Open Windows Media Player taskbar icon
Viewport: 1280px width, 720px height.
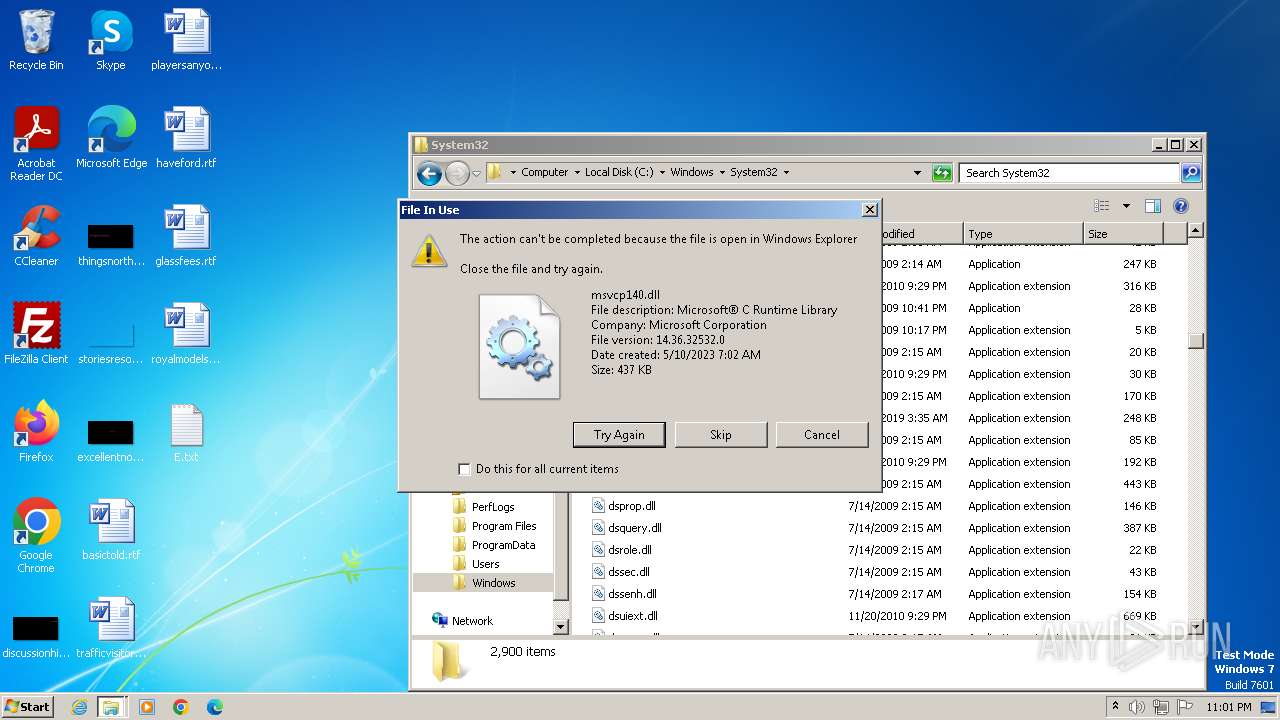[x=146, y=707]
